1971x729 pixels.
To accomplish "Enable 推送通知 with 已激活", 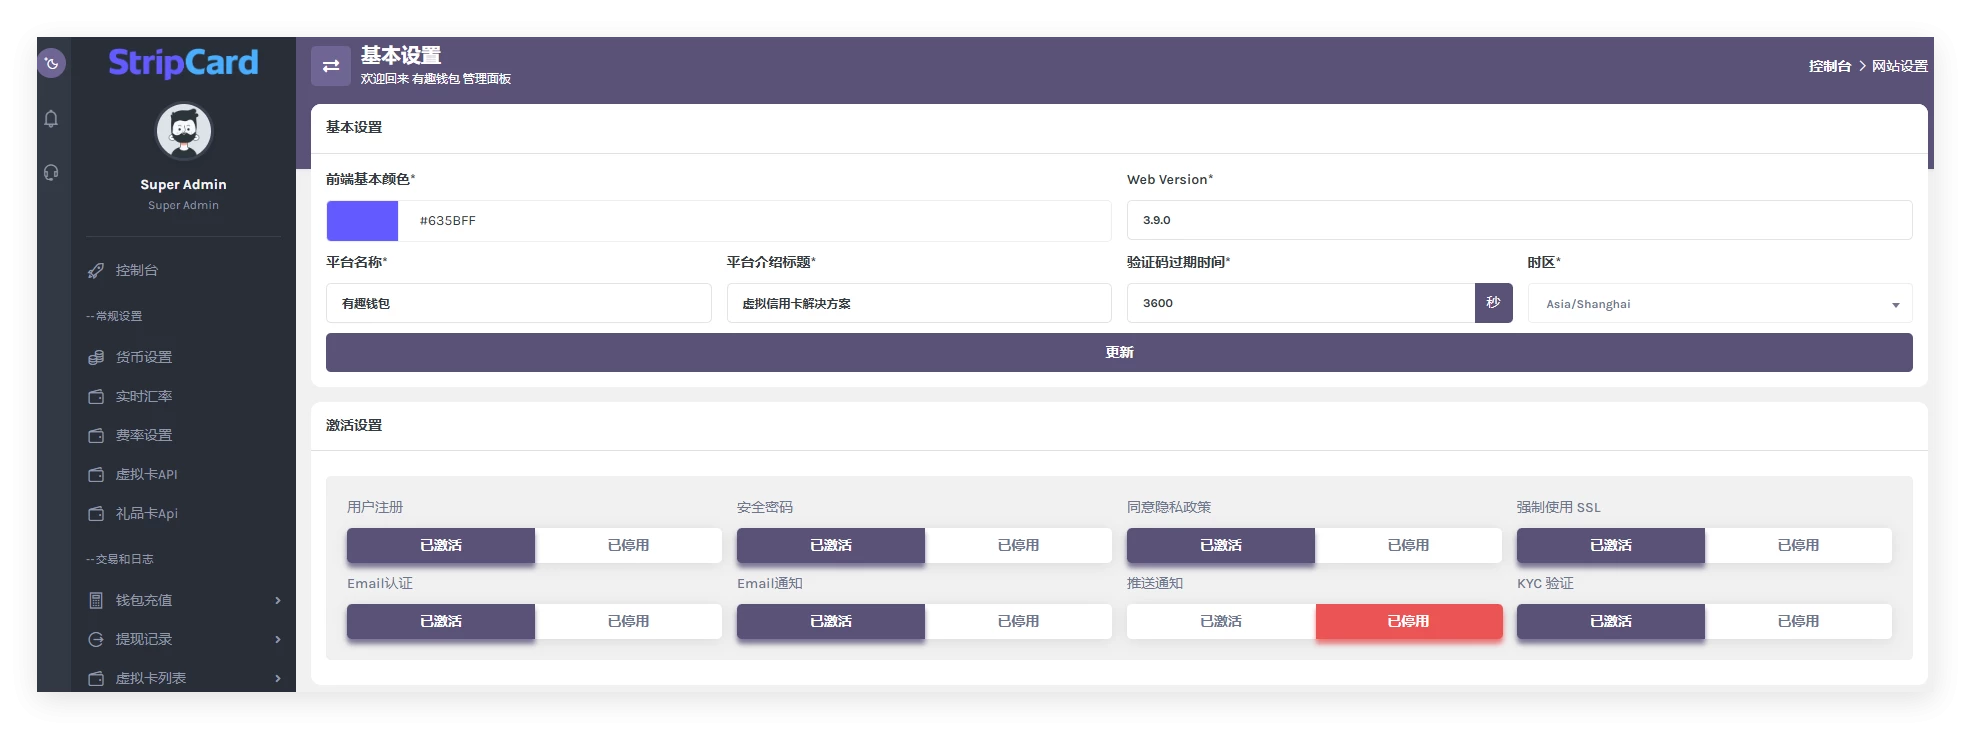I will pos(1220,621).
